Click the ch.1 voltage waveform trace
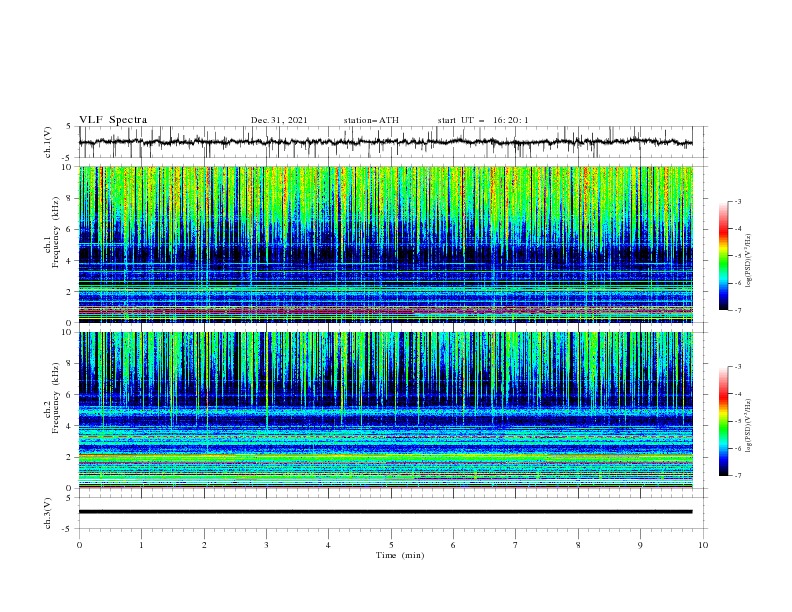The height and width of the screenshot is (612, 792). [x=386, y=142]
